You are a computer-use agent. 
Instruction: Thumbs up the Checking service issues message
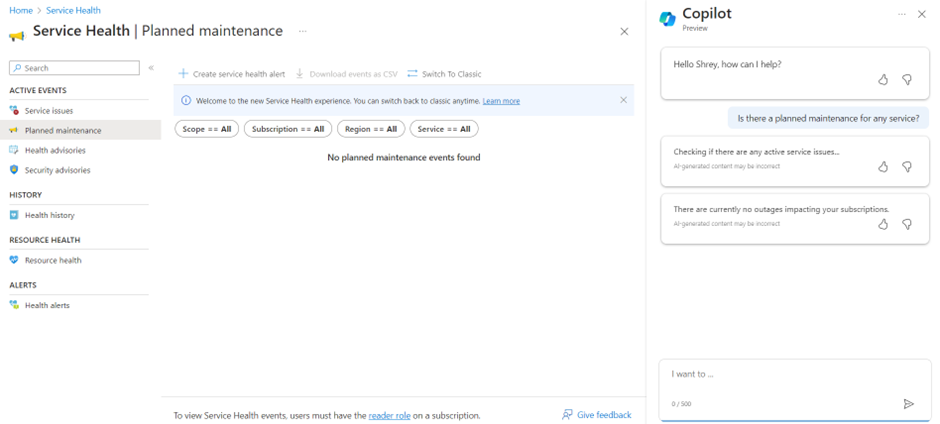click(883, 167)
